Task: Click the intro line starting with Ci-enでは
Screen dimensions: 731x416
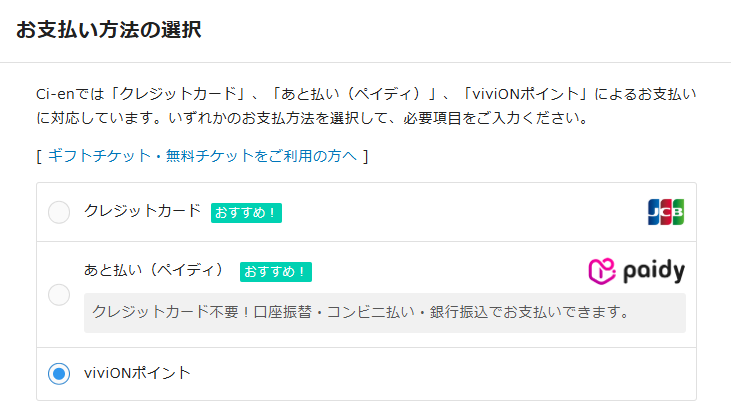Action: point(365,94)
